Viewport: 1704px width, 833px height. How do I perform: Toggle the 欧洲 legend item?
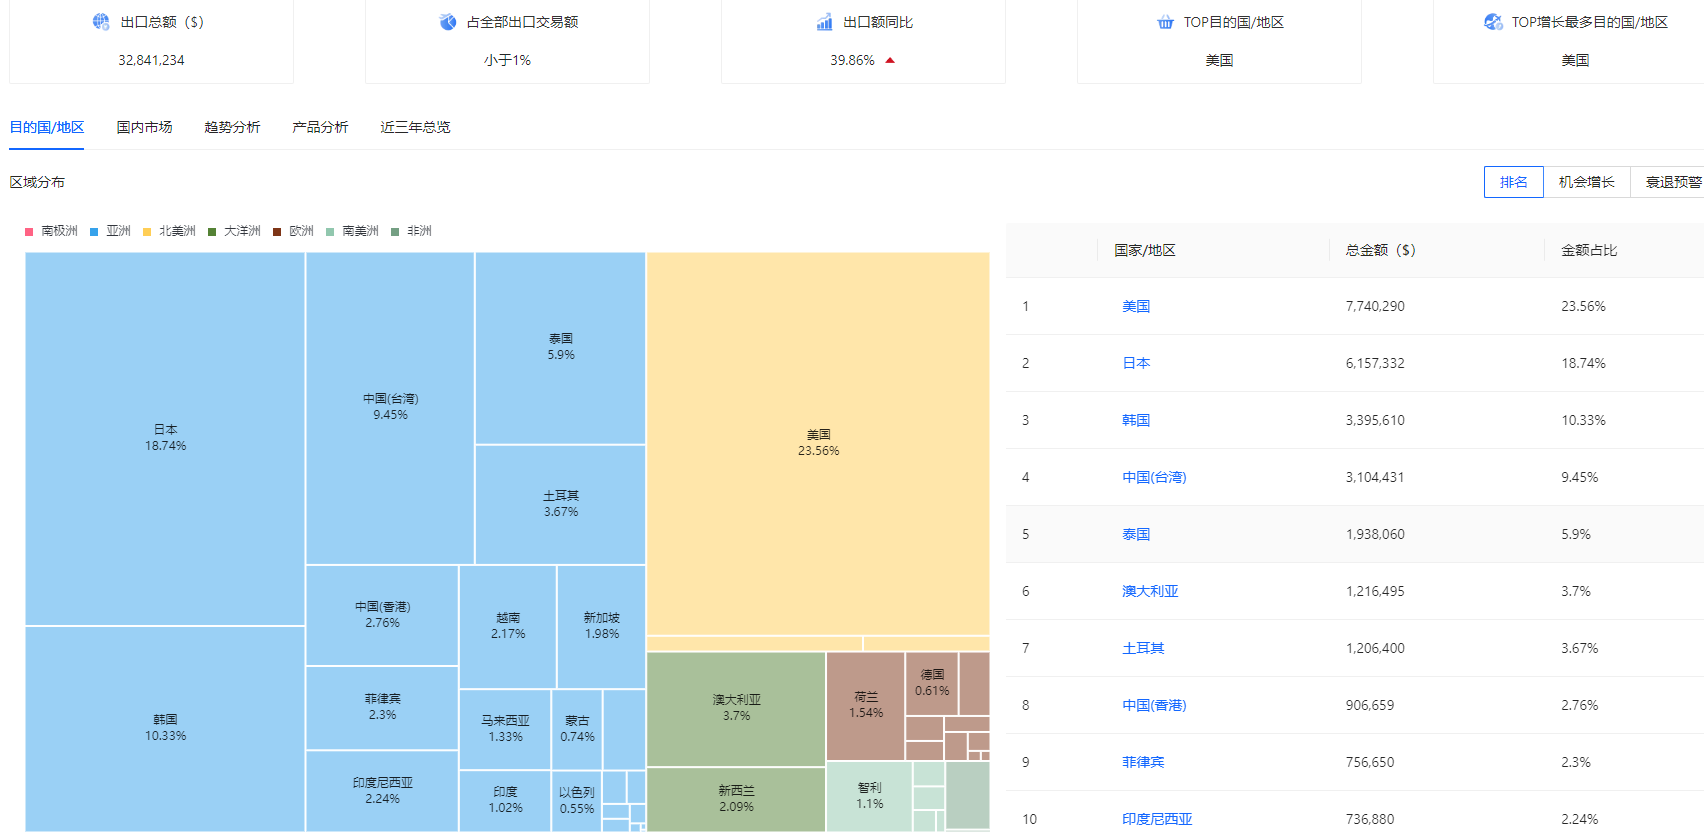point(293,231)
